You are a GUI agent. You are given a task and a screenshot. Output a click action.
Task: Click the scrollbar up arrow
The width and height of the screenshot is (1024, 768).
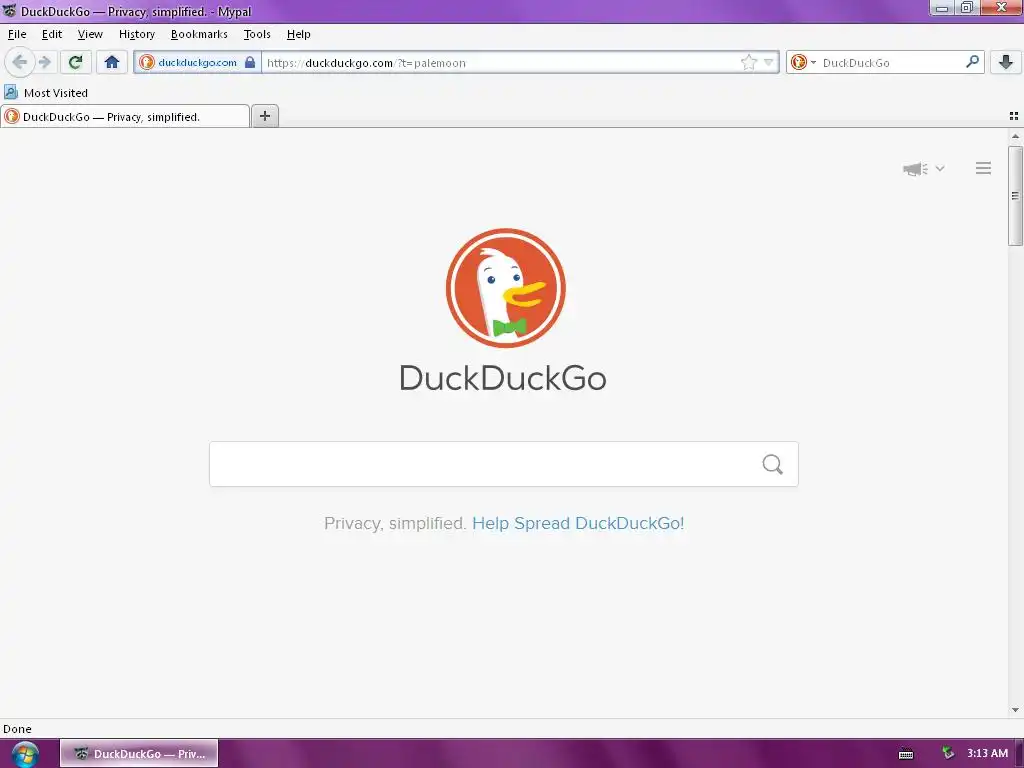coord(1015,136)
